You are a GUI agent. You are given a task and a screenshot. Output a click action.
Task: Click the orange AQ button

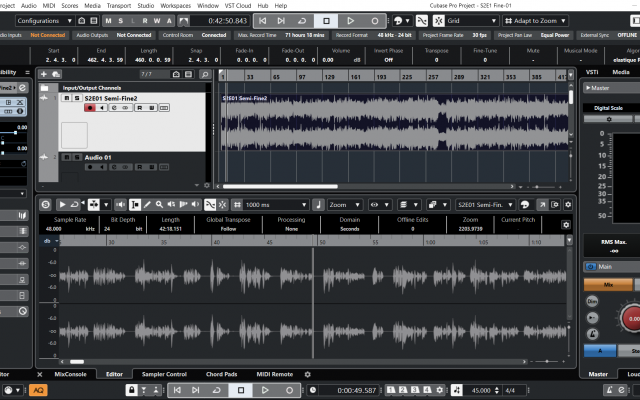38,390
